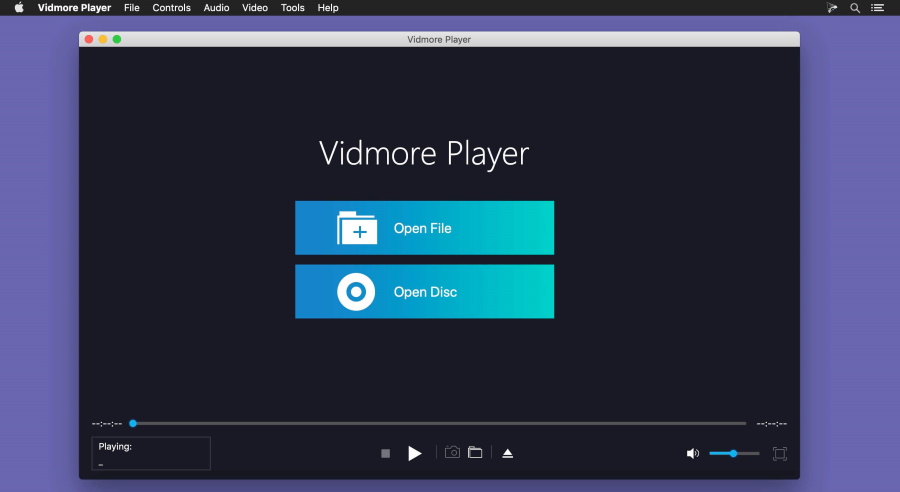Viewport: 900px width, 492px height.
Task: Click the seek bar position handle
Action: [x=133, y=424]
